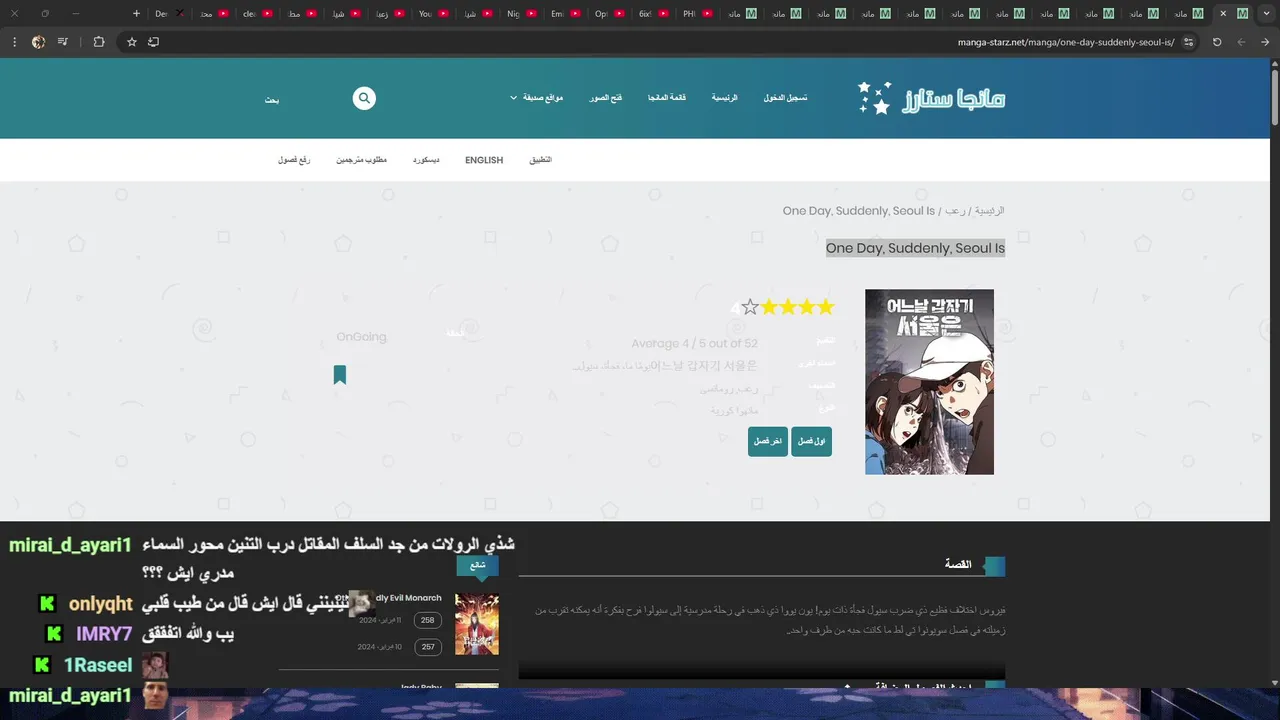Click the اخر فصل button
The width and height of the screenshot is (1280, 720).
[x=768, y=441]
